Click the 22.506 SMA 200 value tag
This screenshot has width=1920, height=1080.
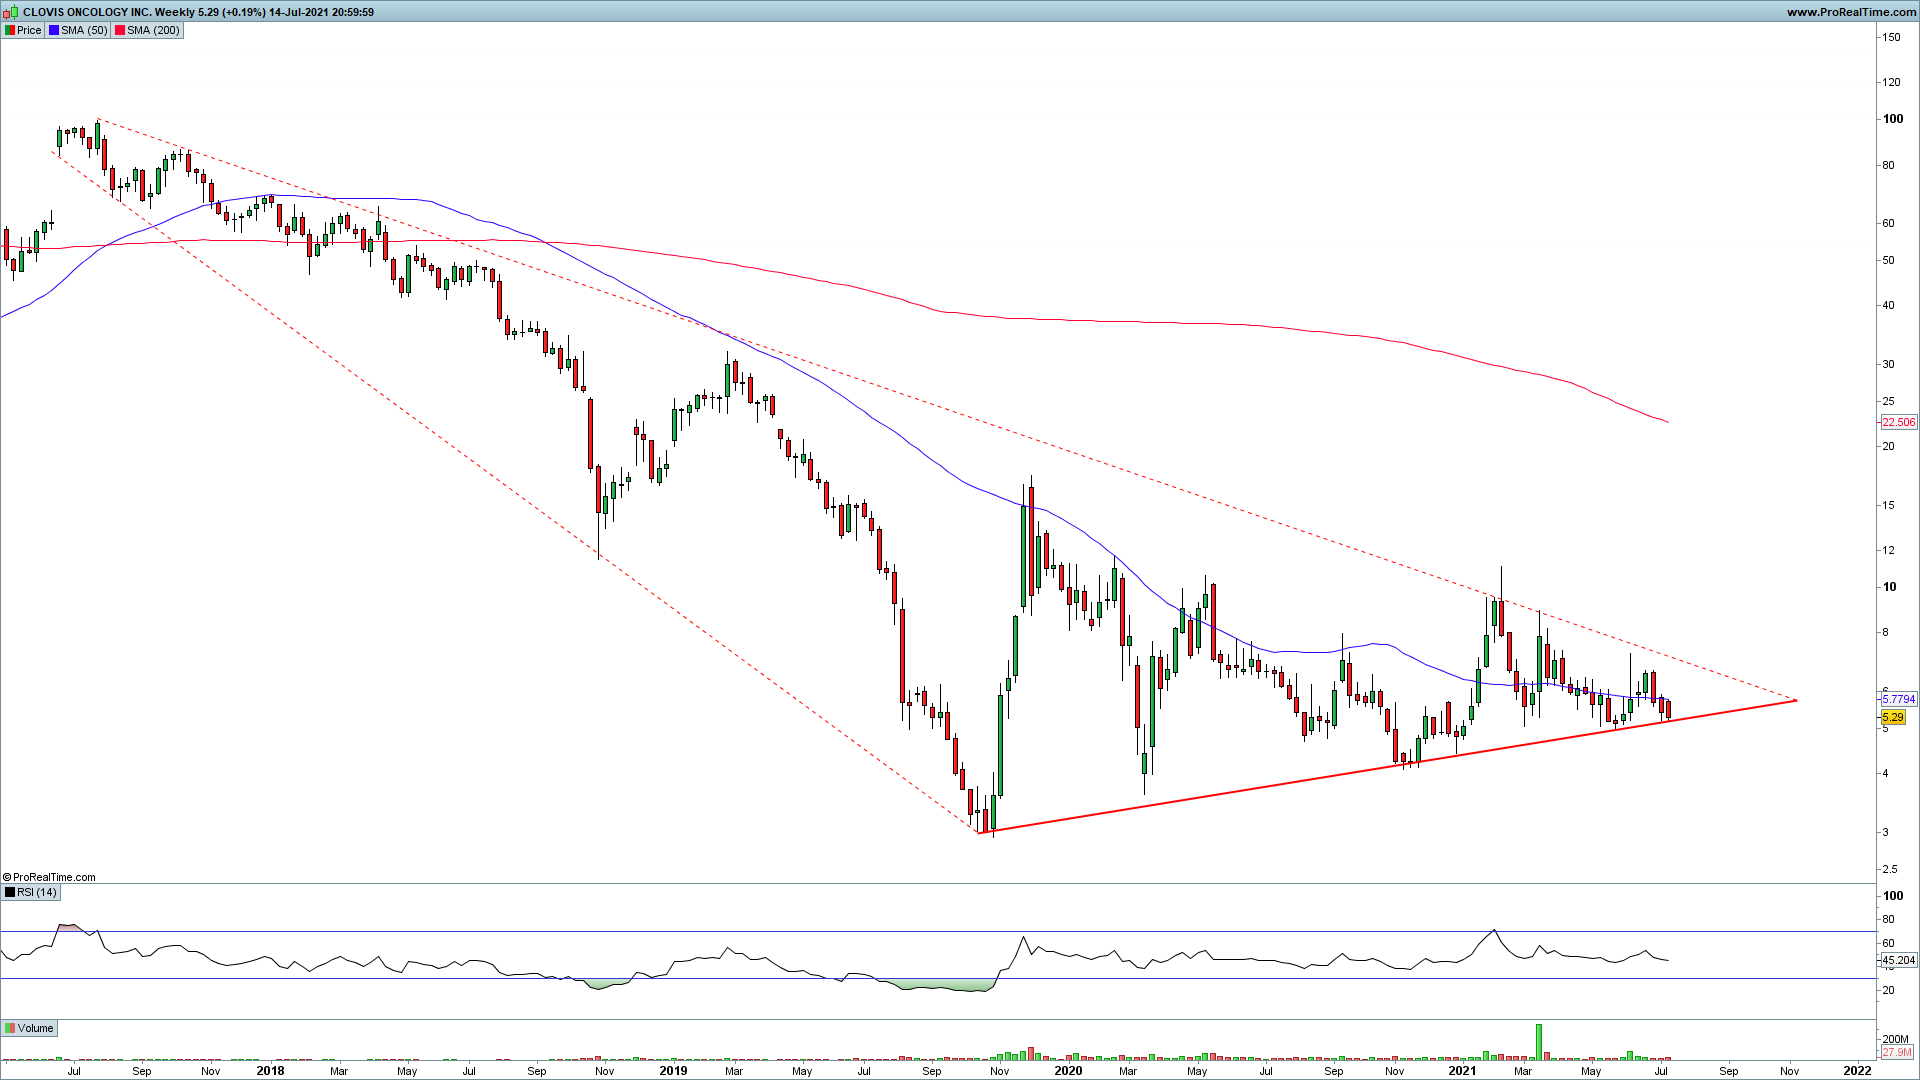(1898, 422)
